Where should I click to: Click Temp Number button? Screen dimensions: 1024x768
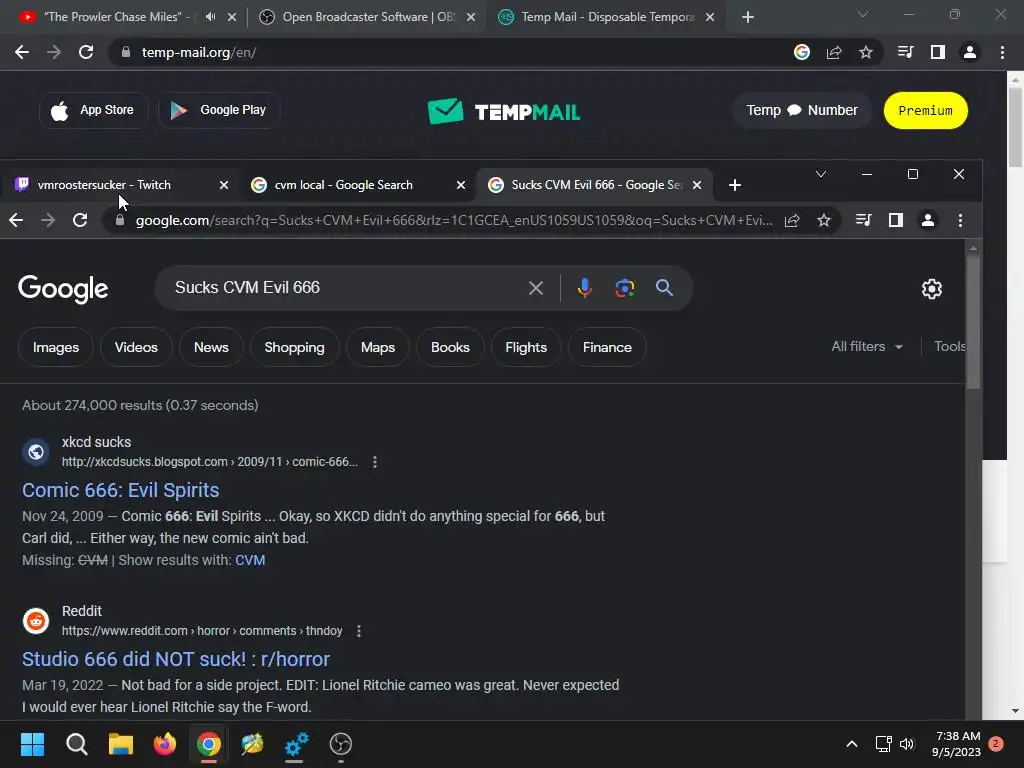pos(802,110)
